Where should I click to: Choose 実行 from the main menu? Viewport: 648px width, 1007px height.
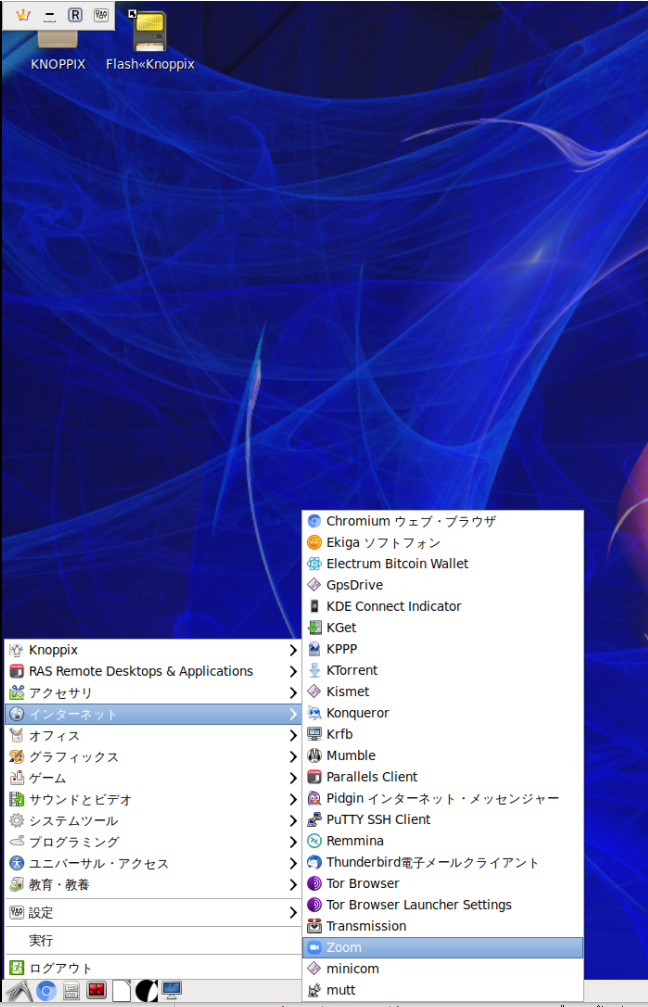click(153, 940)
